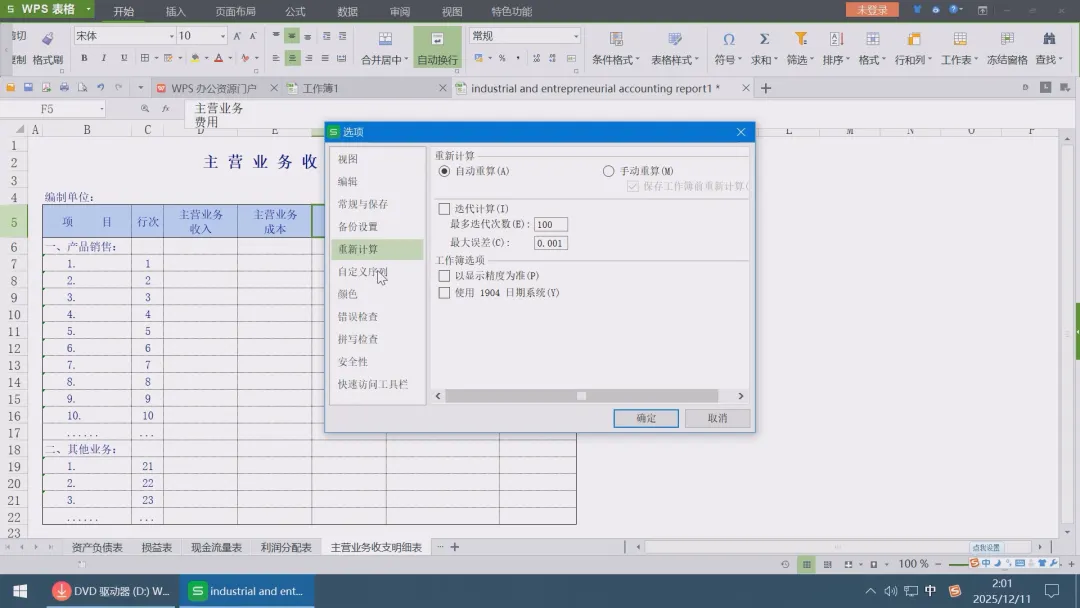Click the undo arrow icon

coord(101,88)
